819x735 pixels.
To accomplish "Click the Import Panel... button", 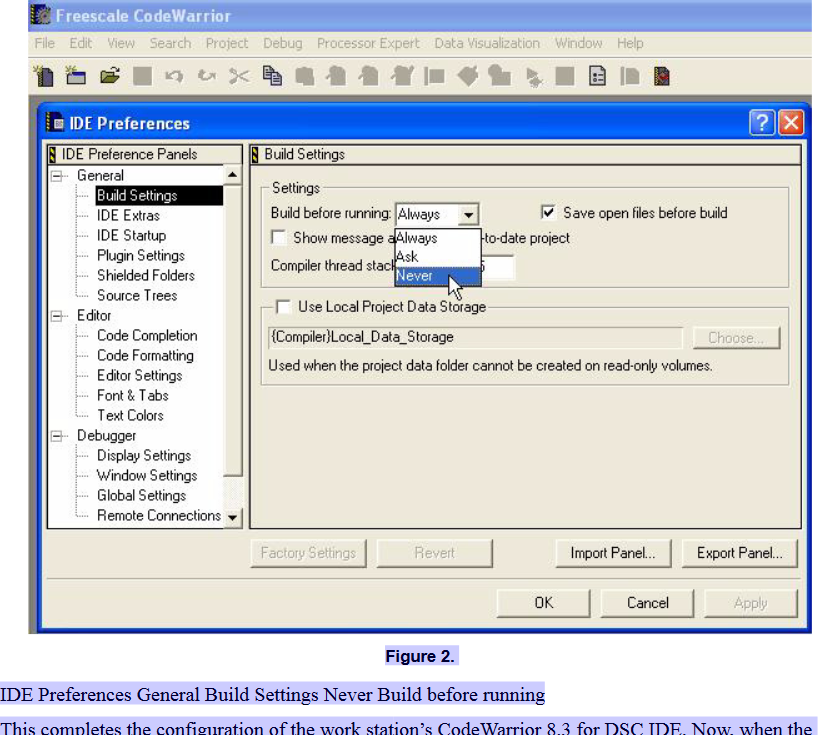I will [x=613, y=553].
